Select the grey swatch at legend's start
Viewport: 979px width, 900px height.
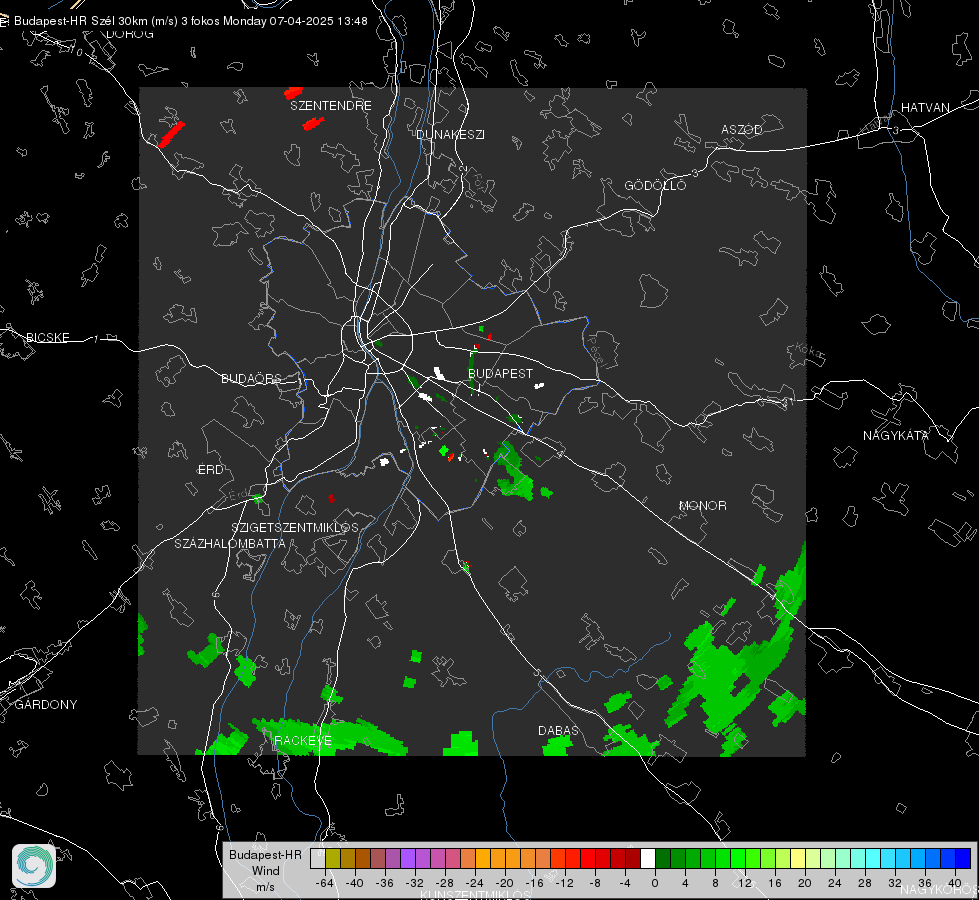click(318, 859)
